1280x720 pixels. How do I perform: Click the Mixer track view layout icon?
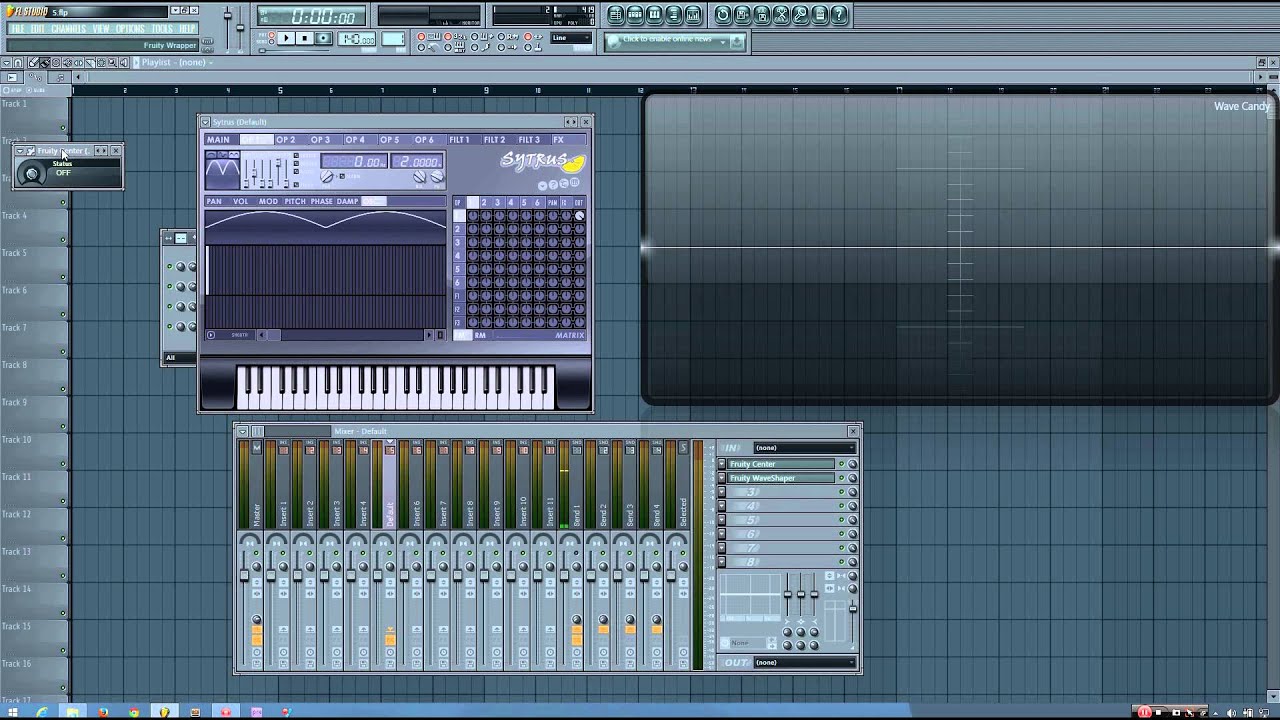257,431
